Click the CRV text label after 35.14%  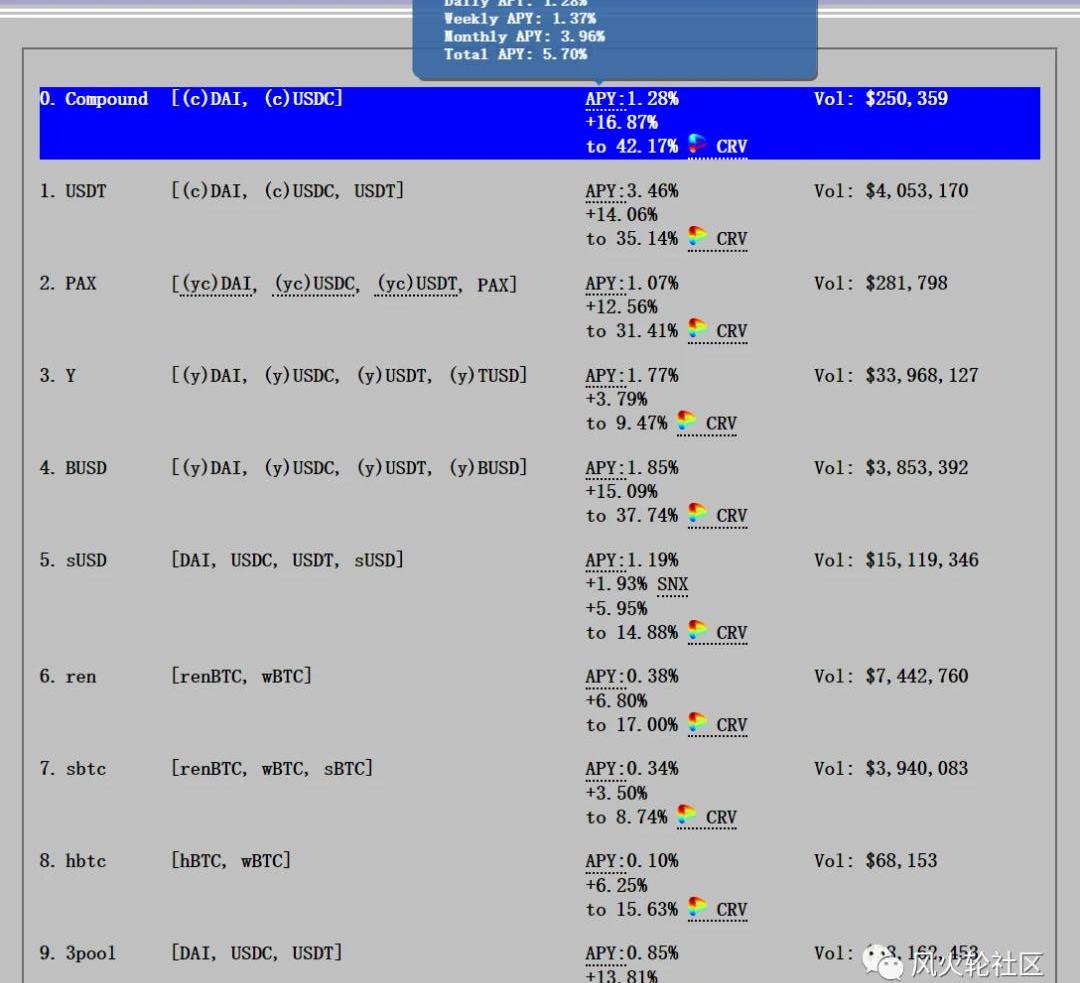(x=731, y=239)
